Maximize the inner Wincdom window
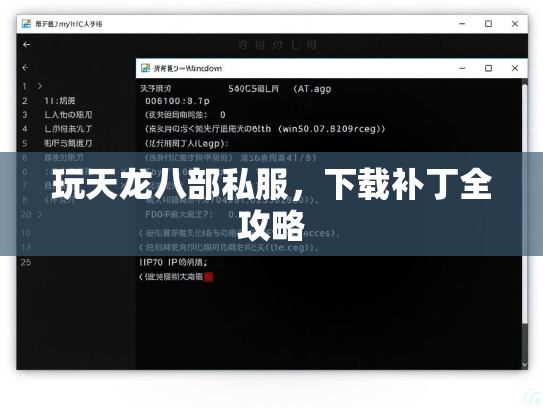The width and height of the screenshot is (543, 408). point(488,68)
